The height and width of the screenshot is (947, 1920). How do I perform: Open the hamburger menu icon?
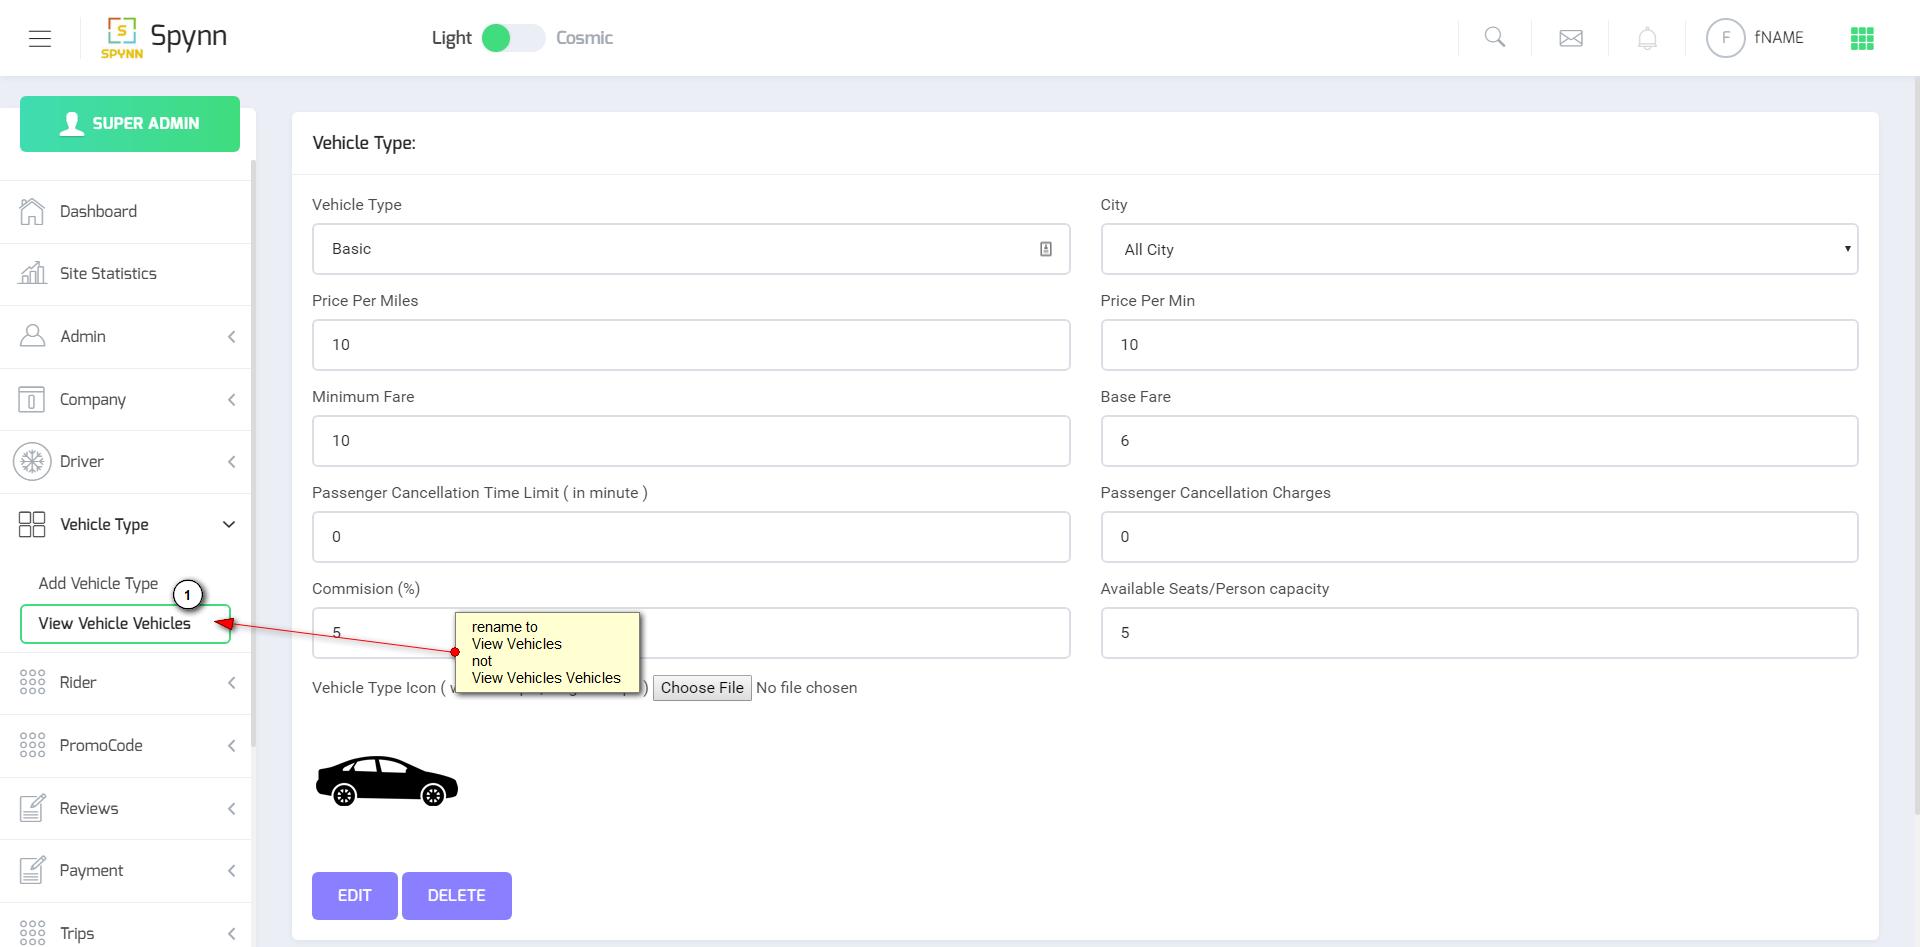tap(40, 38)
